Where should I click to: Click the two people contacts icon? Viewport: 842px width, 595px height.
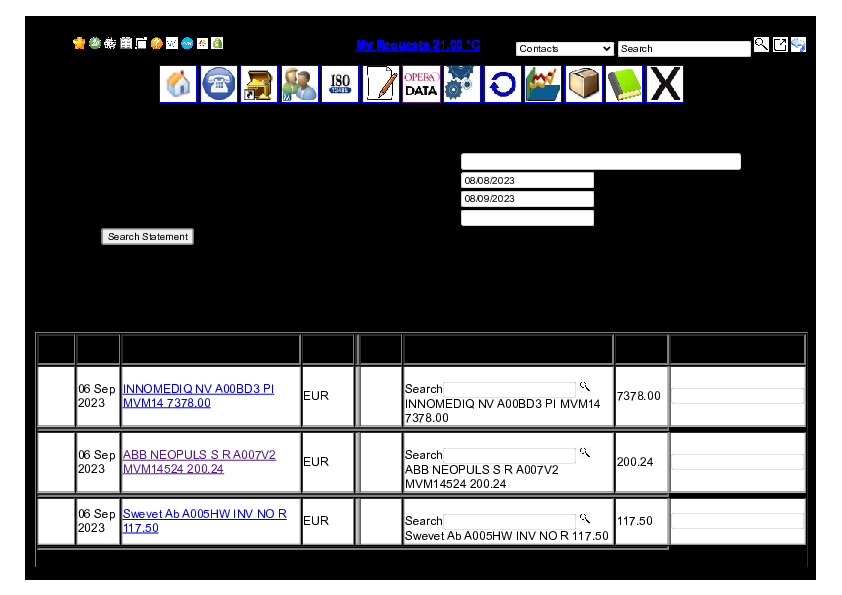[299, 84]
